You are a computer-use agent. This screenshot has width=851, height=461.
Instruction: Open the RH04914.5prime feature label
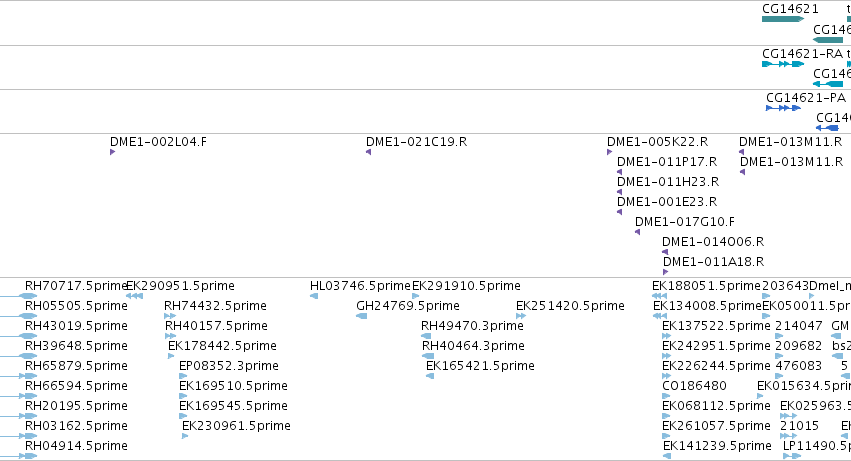77,446
